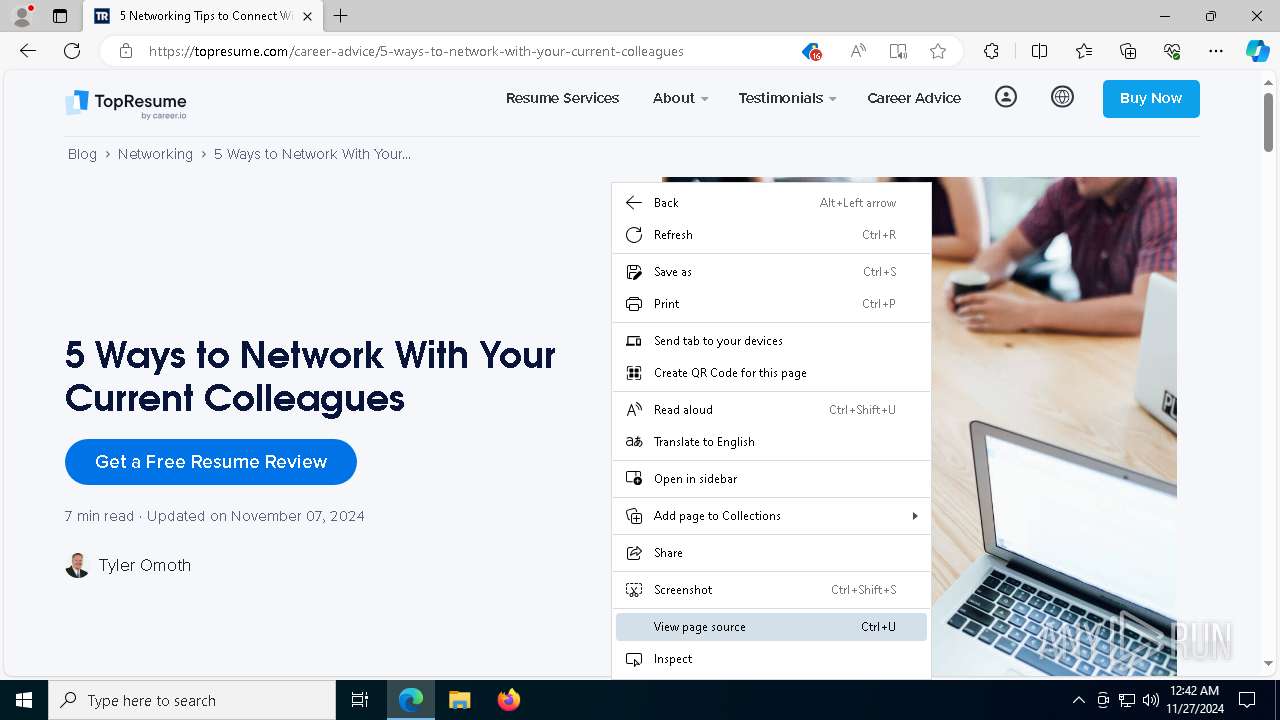Open Browser essentials heart icon
The height and width of the screenshot is (720, 1280).
click(1172, 51)
